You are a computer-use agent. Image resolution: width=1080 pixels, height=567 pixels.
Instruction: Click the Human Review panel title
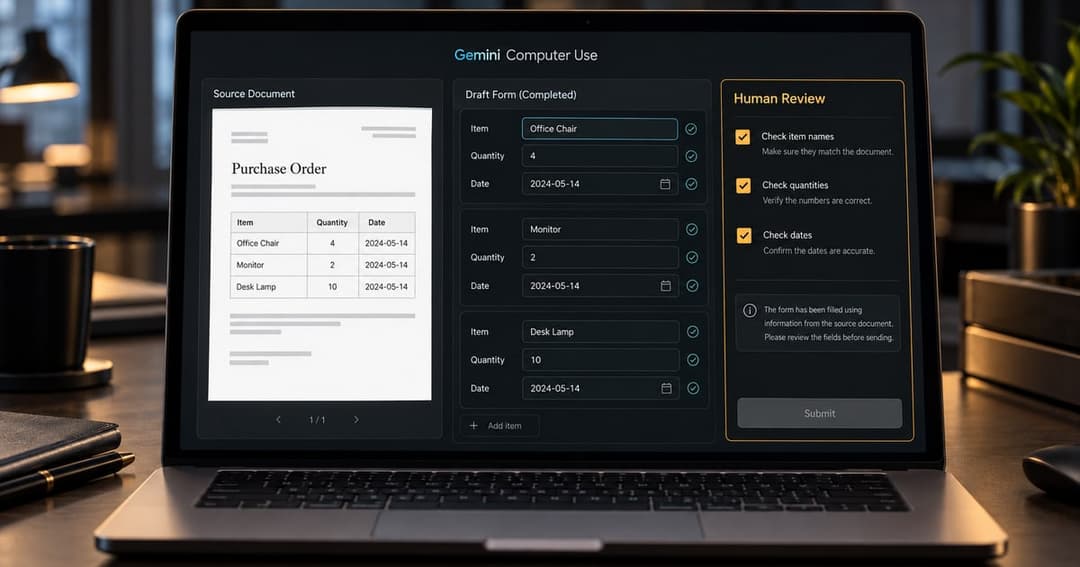click(779, 99)
